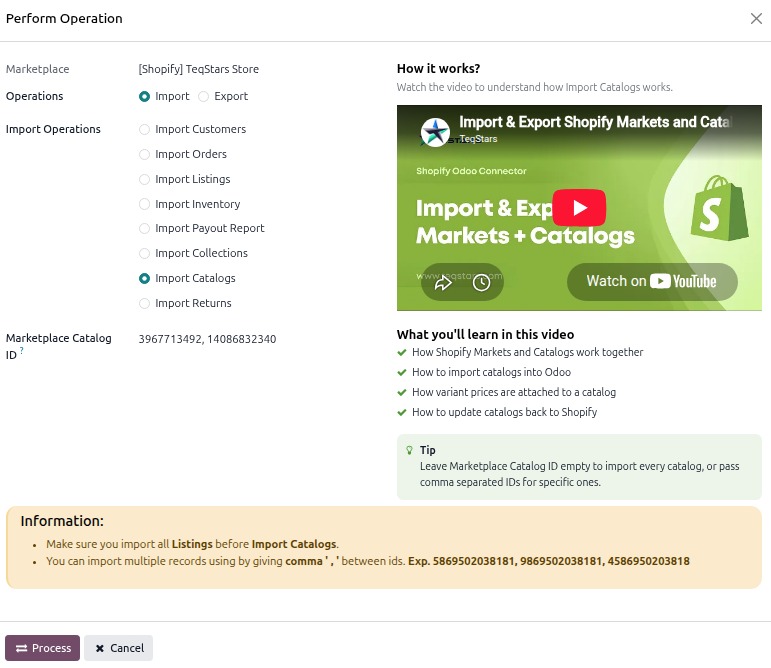Click the Import Operations label
The image size is (771, 668).
(53, 129)
